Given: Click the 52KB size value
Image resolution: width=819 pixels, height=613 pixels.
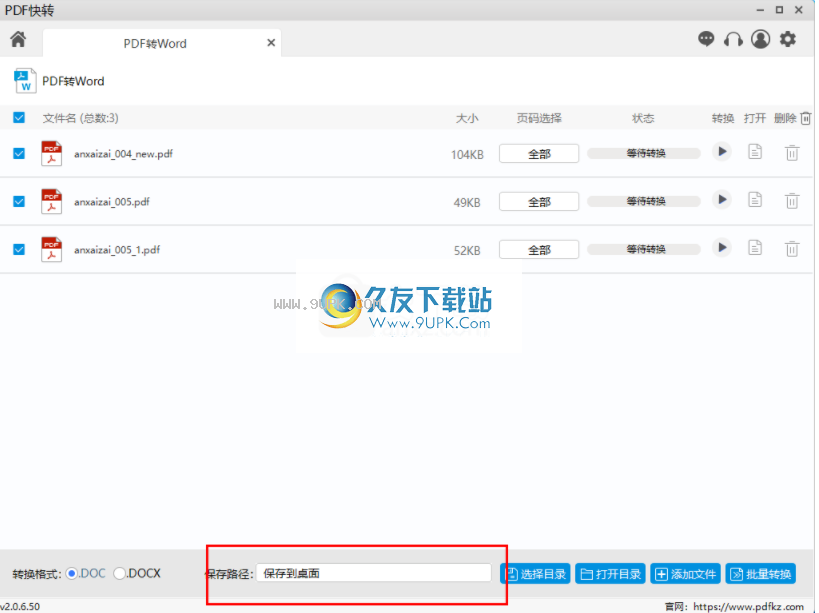Looking at the screenshot, I should [467, 251].
